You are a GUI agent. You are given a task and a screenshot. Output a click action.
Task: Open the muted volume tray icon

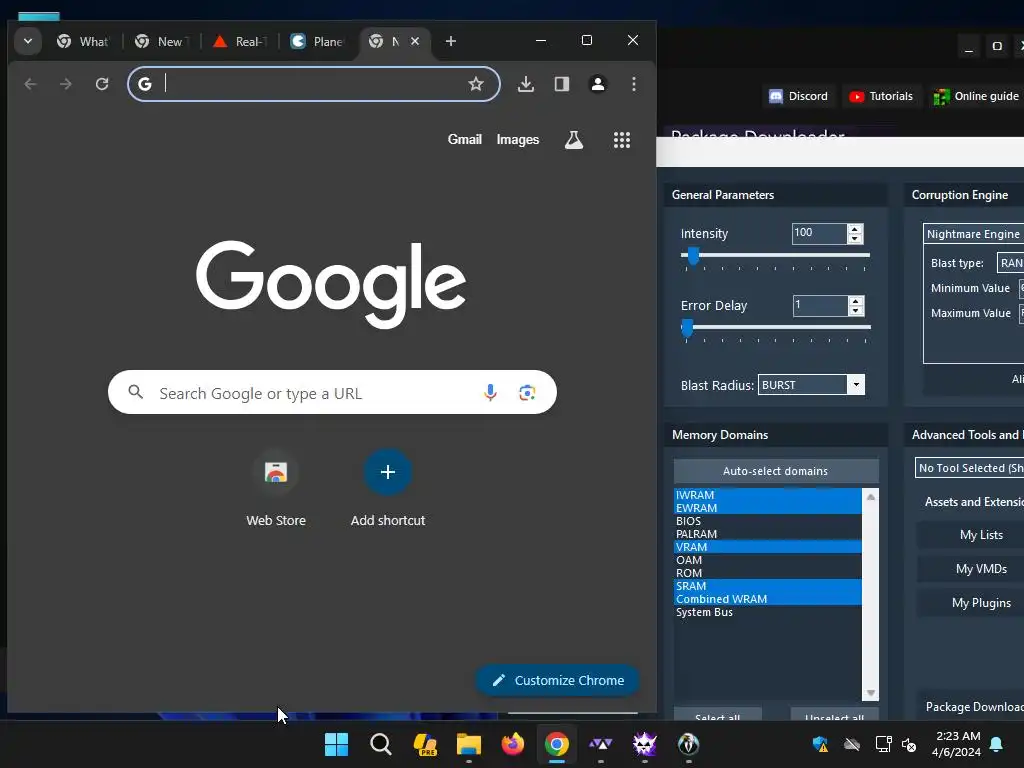point(908,744)
